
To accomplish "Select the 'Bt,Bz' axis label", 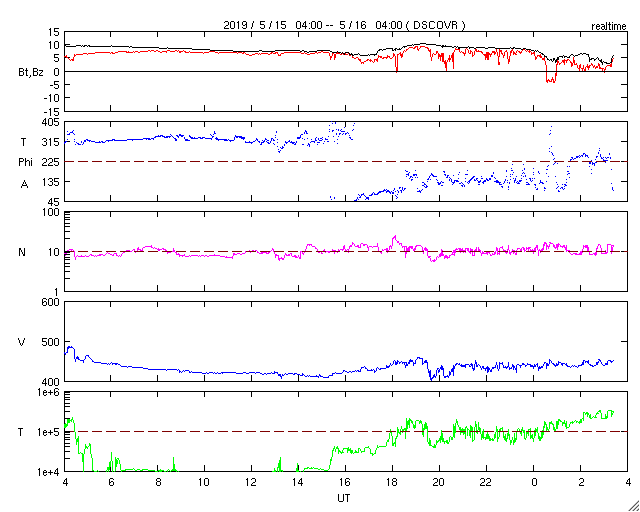I will (31, 74).
